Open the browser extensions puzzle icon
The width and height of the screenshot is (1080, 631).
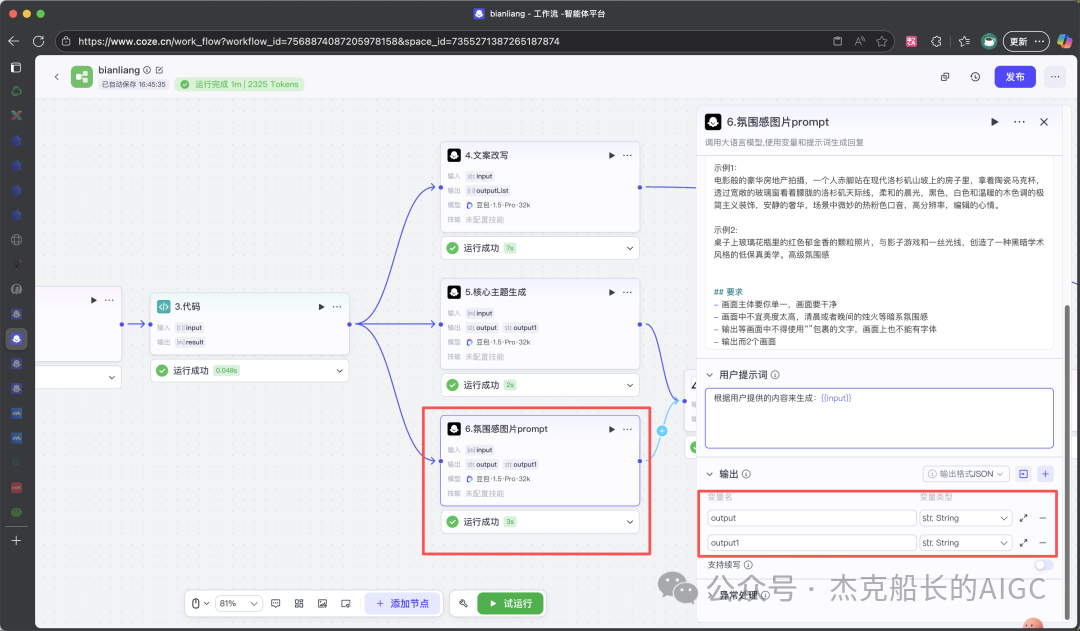click(x=936, y=41)
